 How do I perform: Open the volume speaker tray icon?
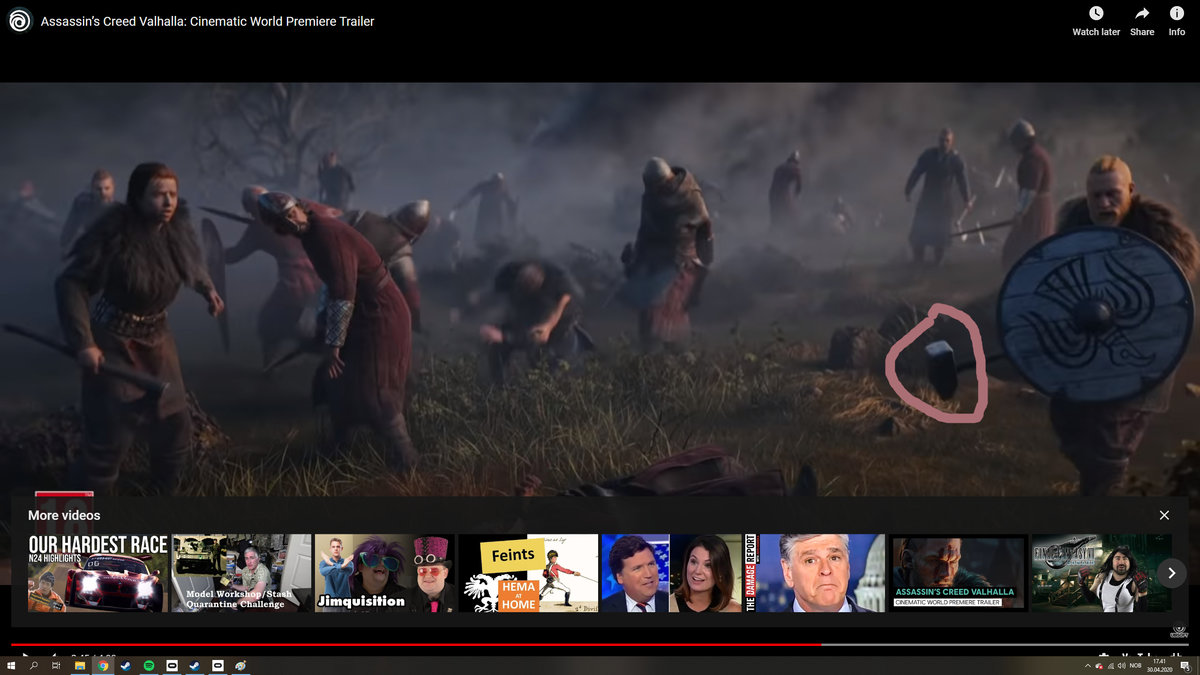pyautogui.click(x=1122, y=666)
